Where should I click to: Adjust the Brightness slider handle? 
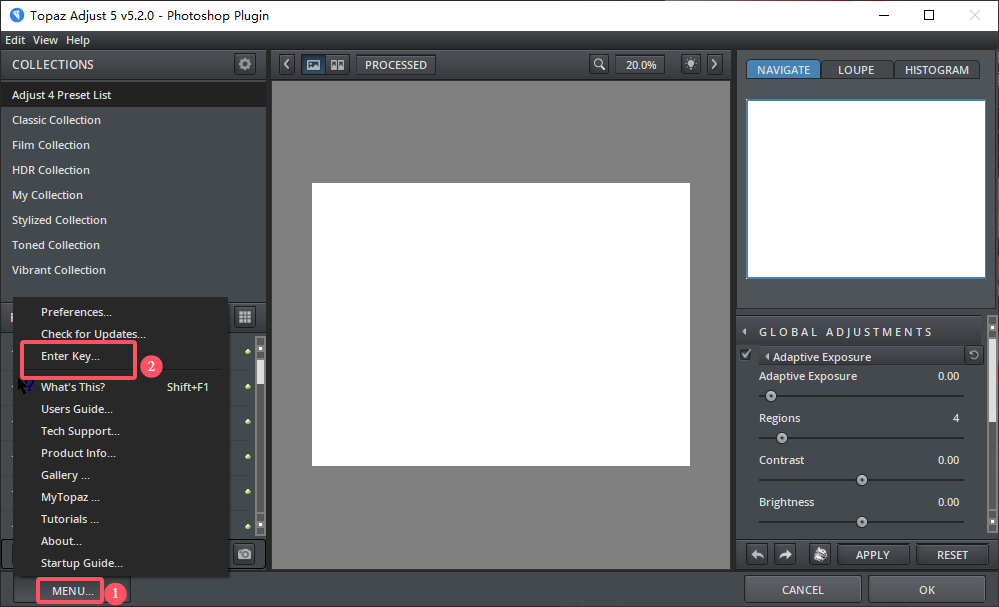tap(861, 522)
